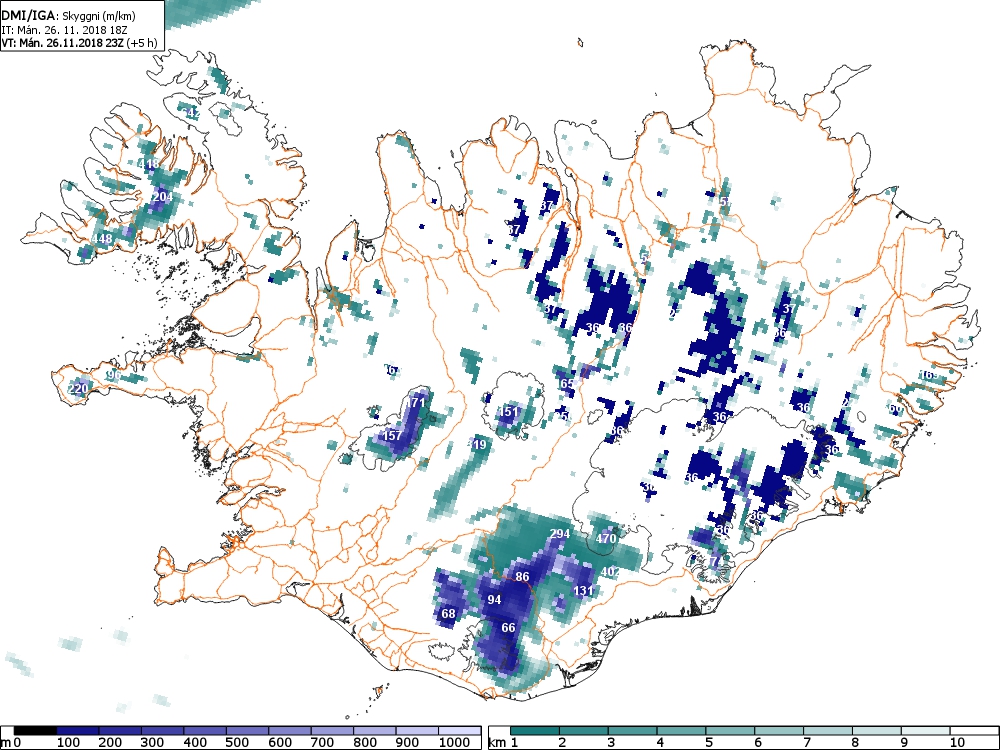Click the '157' visibility value on the map

click(392, 436)
